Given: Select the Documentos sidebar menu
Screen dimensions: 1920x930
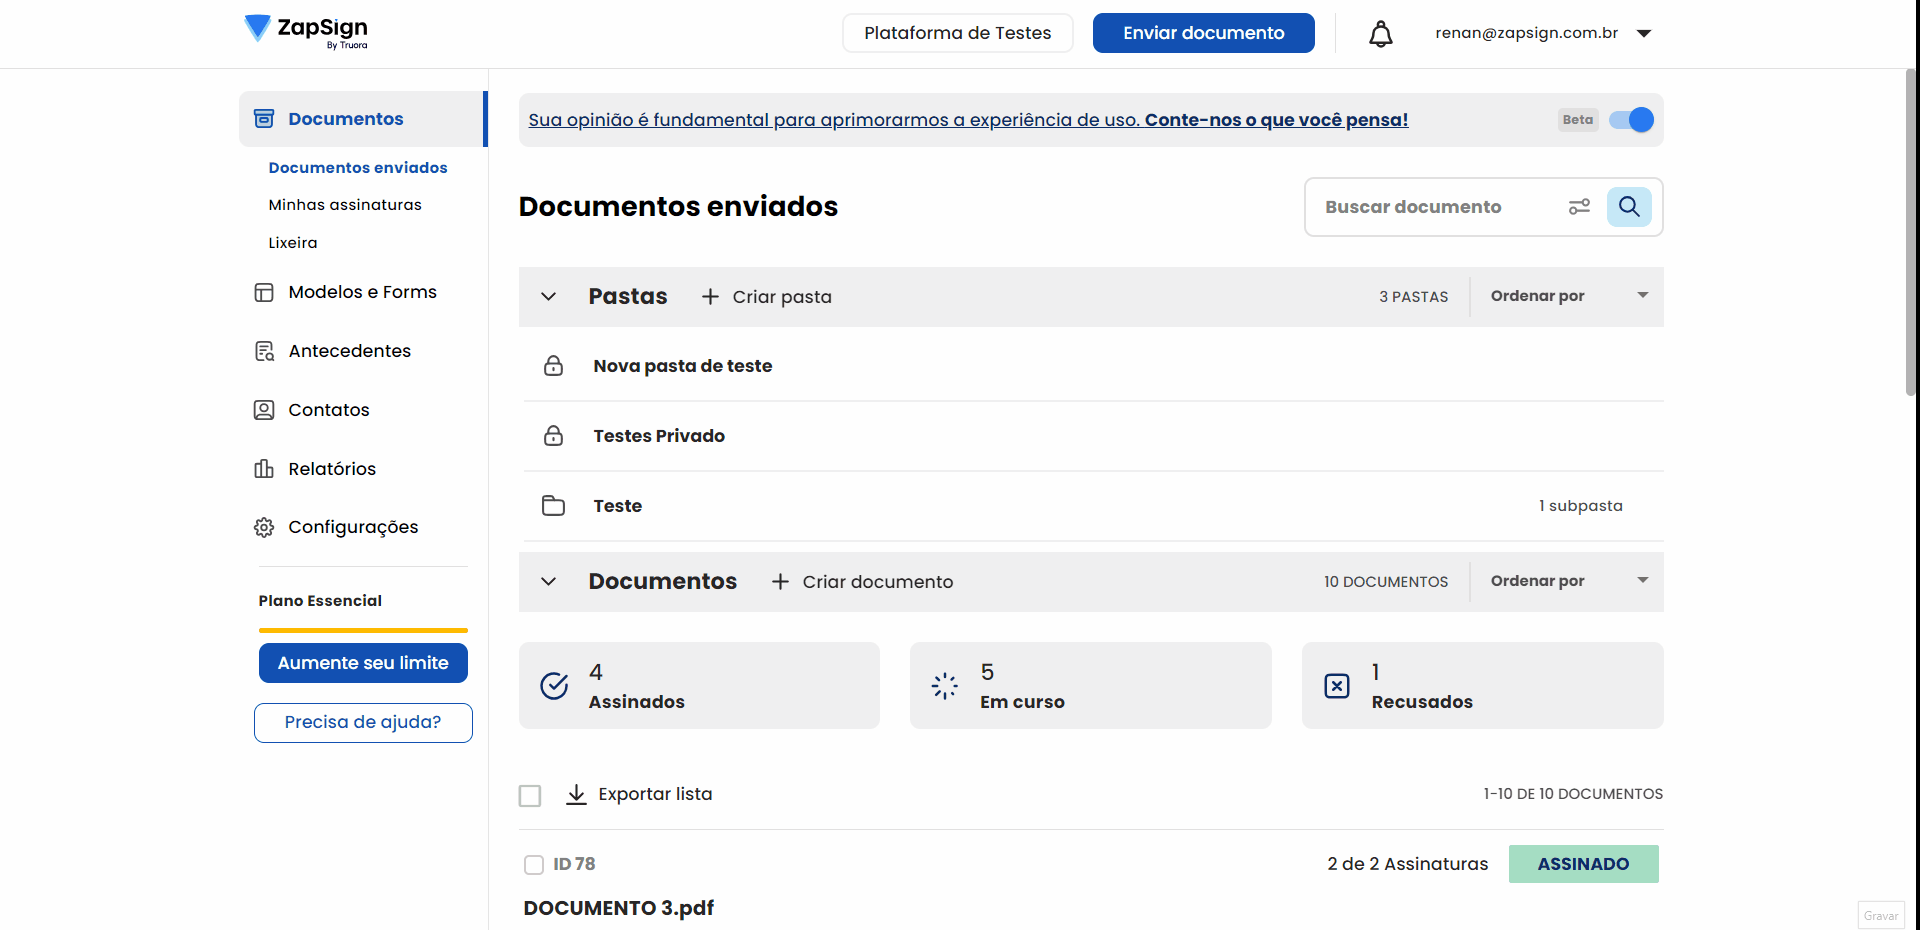Looking at the screenshot, I should click(362, 119).
